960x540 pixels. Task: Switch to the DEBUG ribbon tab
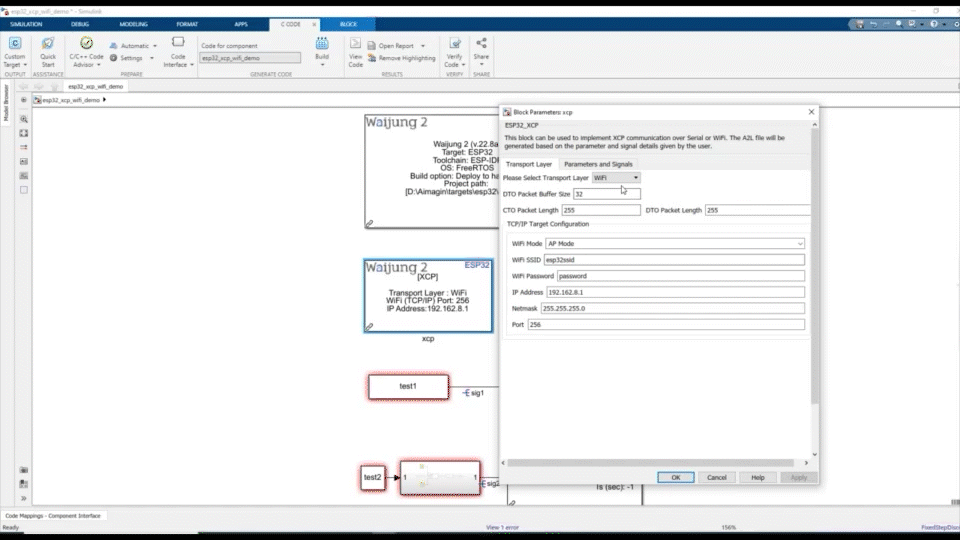click(x=80, y=24)
